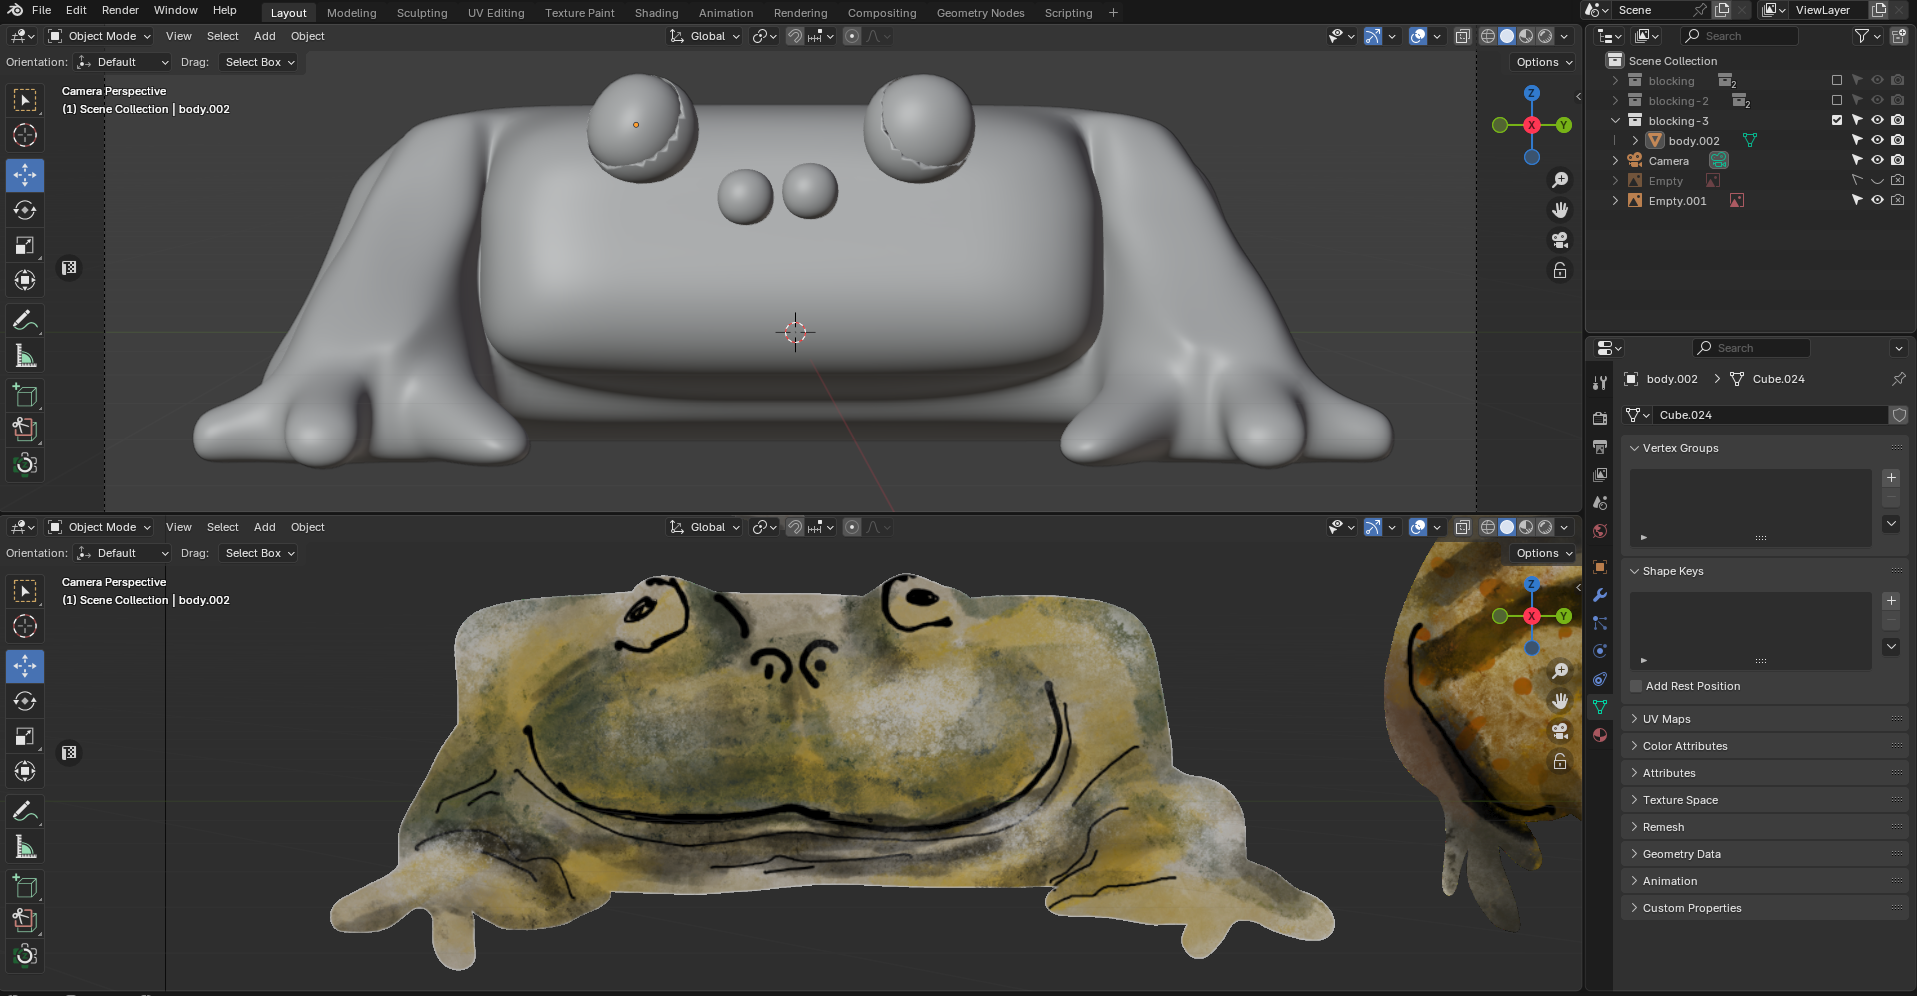1917x996 pixels.
Task: Add a new vertex group with plus button
Action: 1890,478
